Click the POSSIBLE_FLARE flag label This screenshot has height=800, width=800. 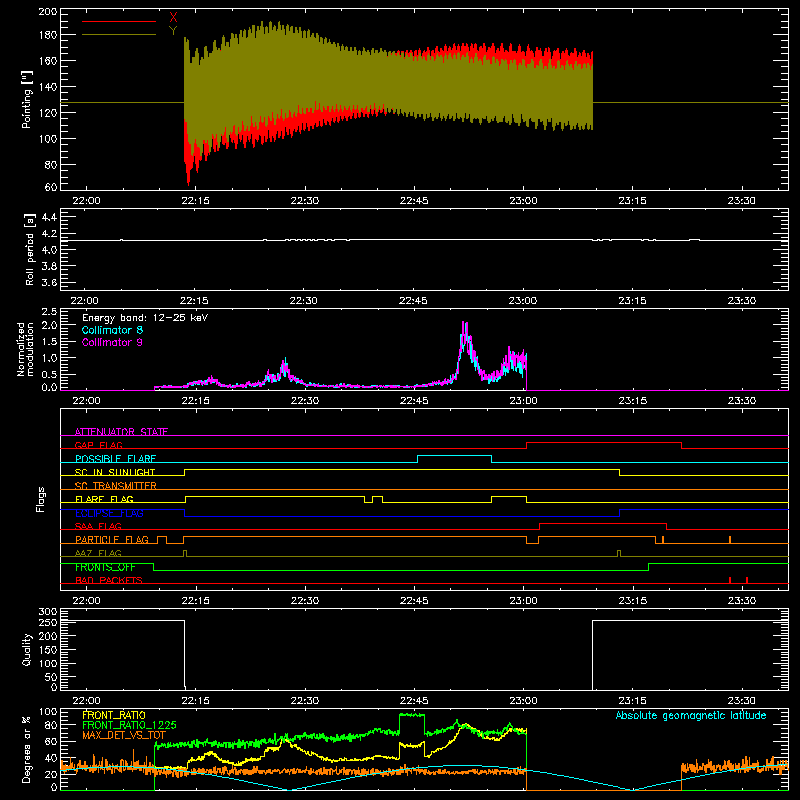(x=115, y=459)
